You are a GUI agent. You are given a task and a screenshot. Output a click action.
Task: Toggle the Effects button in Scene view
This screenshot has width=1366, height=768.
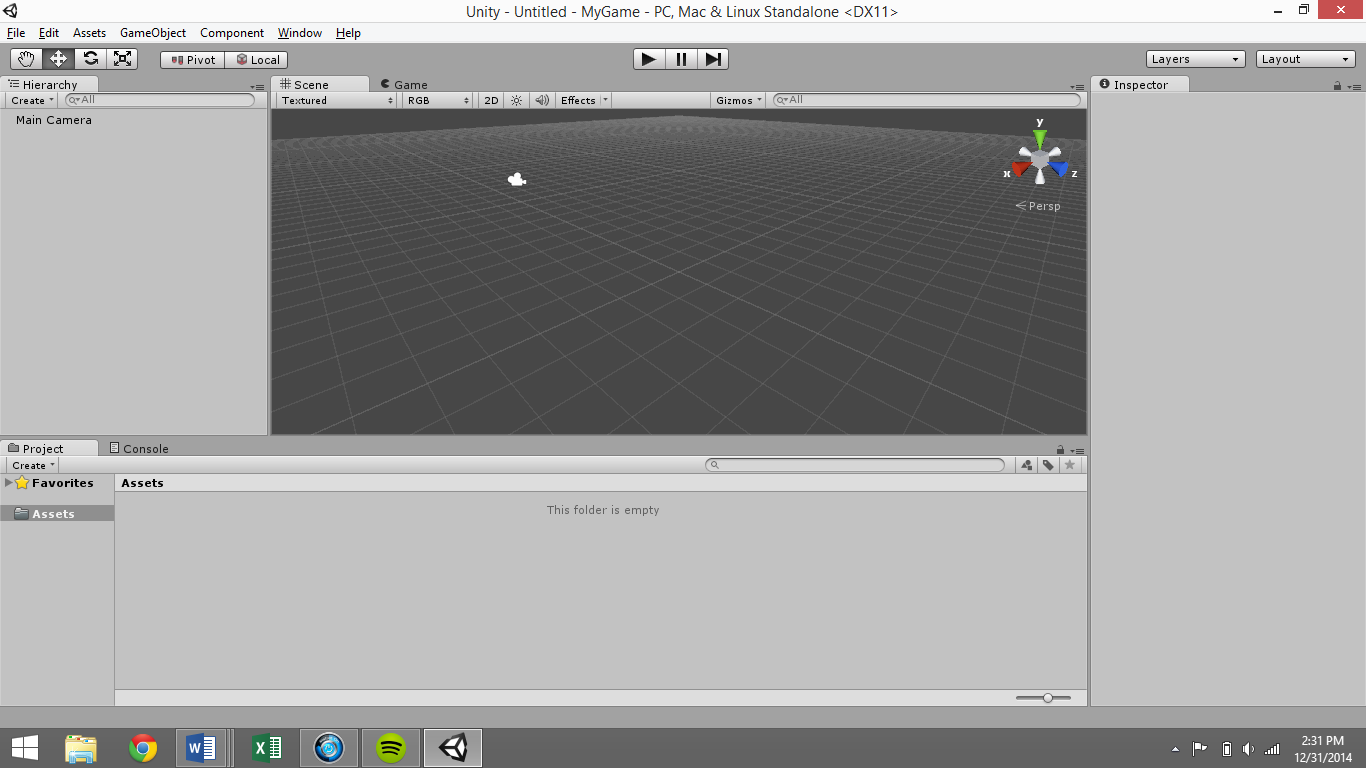click(578, 100)
